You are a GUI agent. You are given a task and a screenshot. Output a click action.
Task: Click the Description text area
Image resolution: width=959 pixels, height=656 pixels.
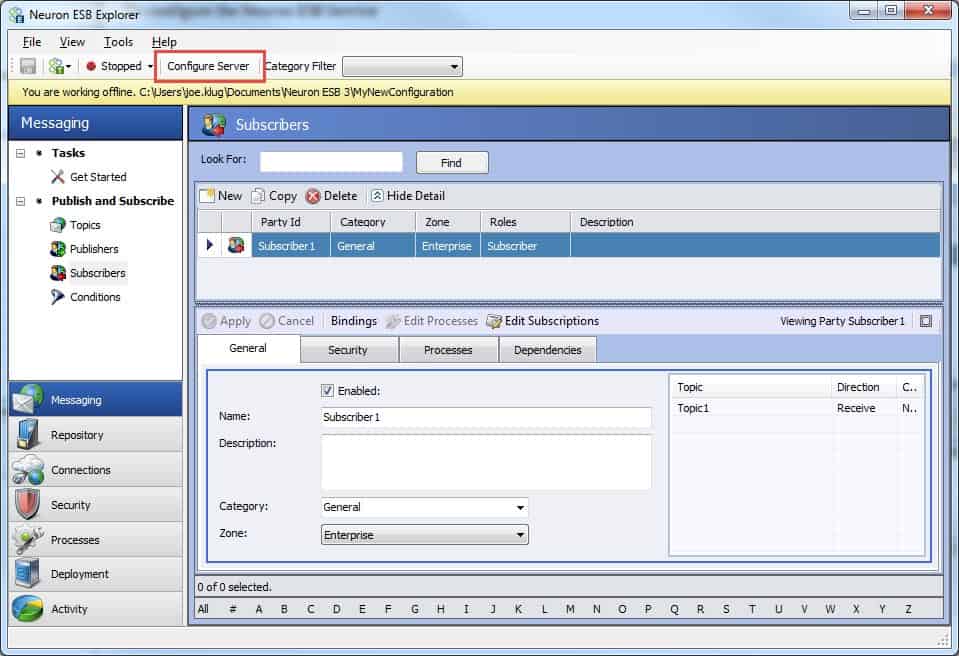pos(486,462)
